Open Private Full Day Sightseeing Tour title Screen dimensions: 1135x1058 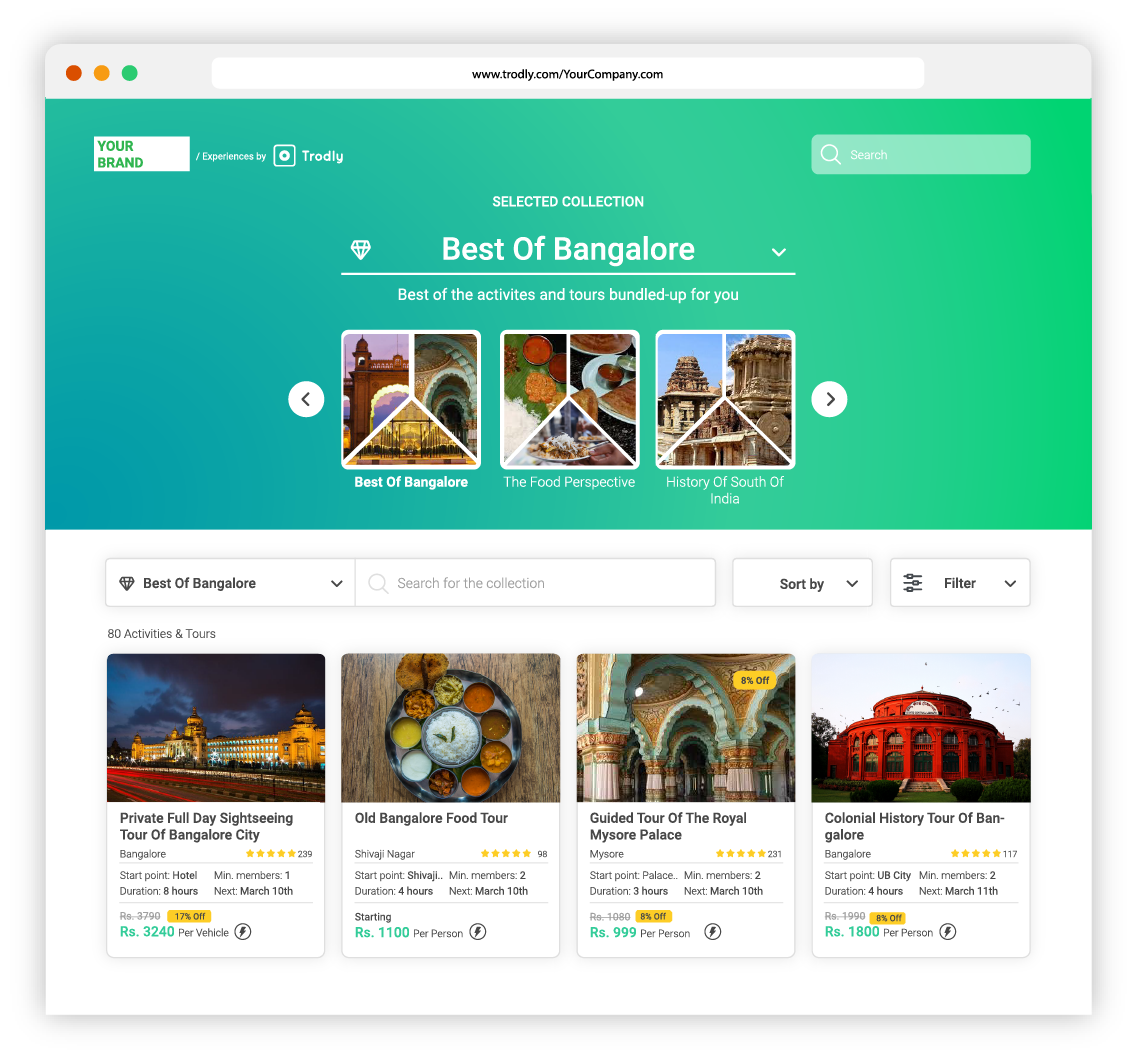coord(206,826)
